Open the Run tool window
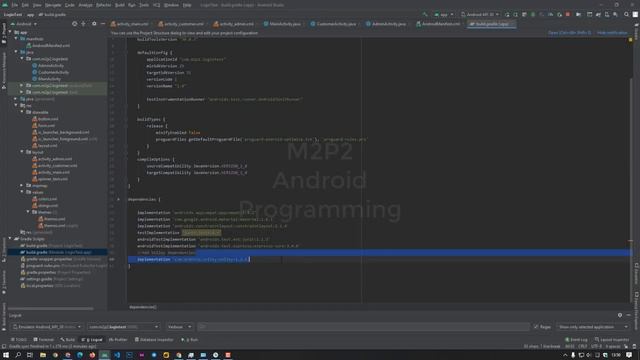 click(190, 340)
